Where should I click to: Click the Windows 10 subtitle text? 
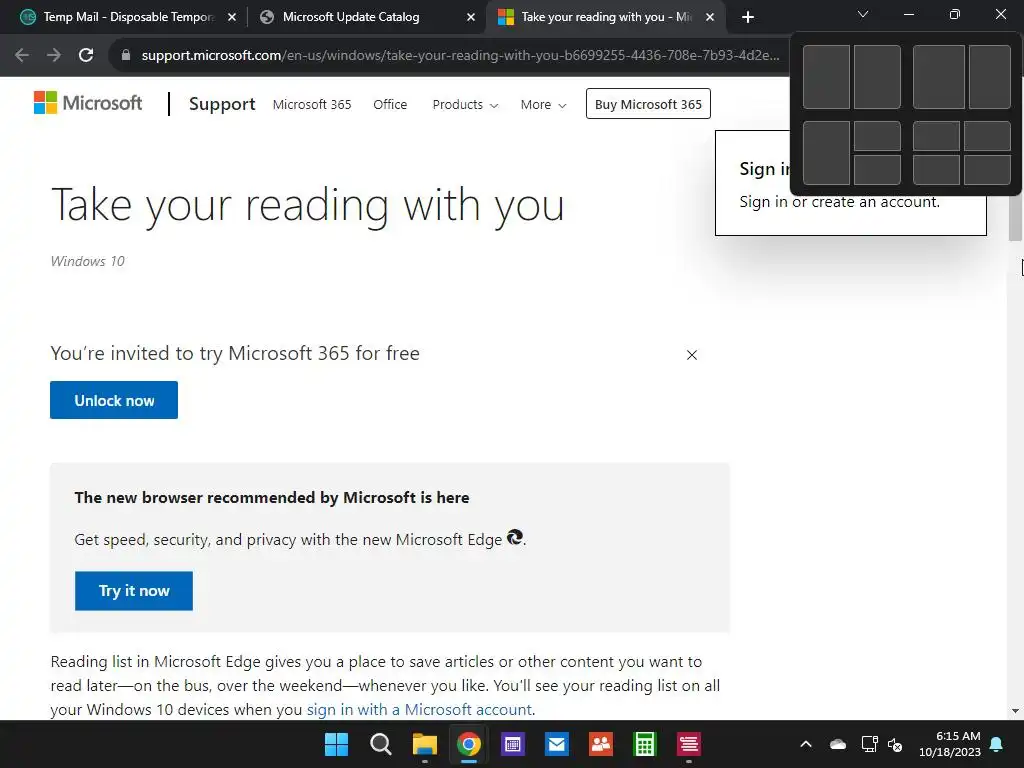point(88,261)
